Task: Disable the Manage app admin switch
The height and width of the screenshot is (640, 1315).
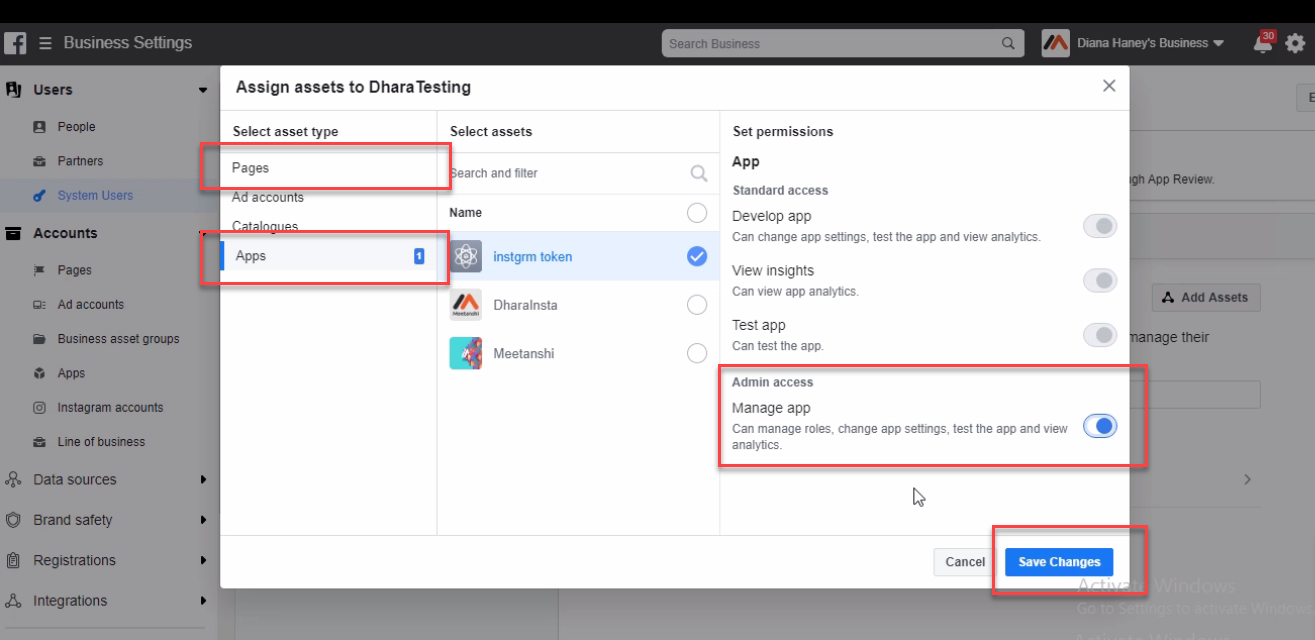Action: pyautogui.click(x=1100, y=426)
